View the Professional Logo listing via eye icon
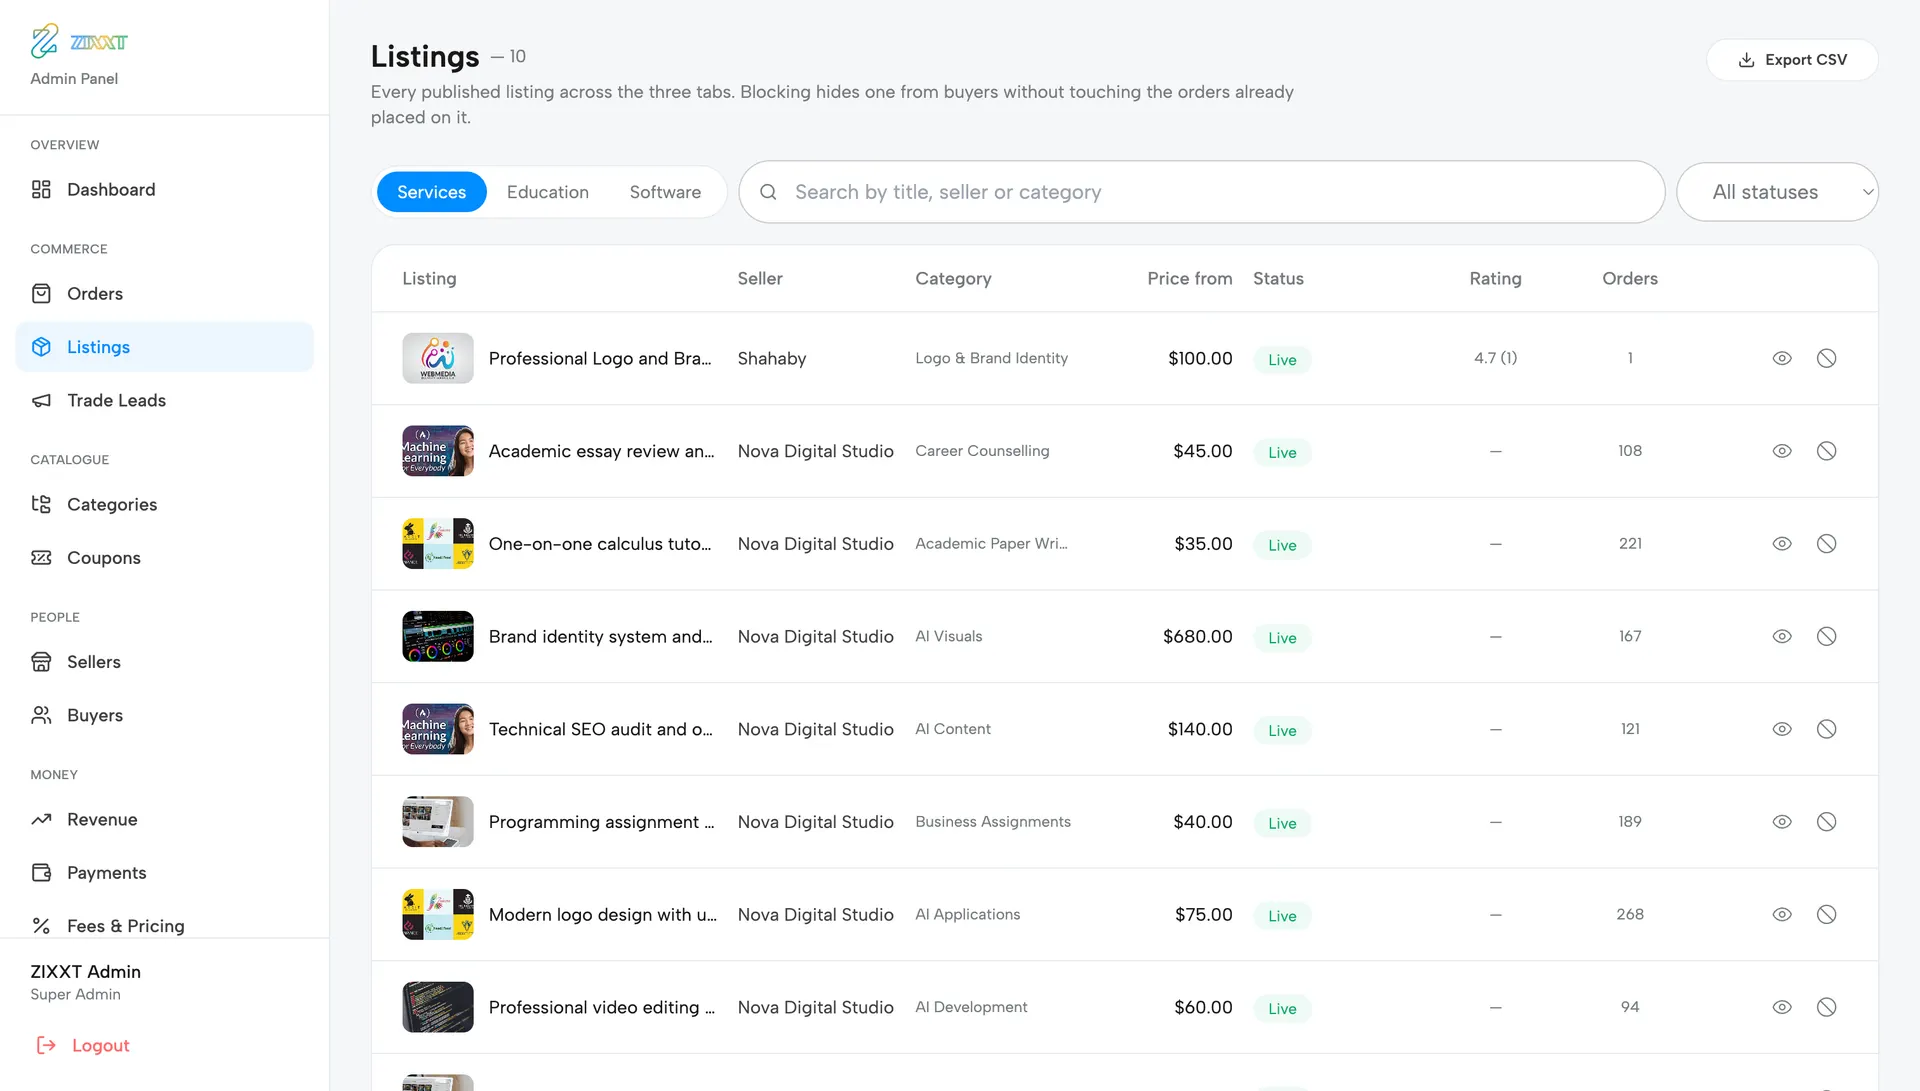The width and height of the screenshot is (1920, 1091). pyautogui.click(x=1782, y=359)
